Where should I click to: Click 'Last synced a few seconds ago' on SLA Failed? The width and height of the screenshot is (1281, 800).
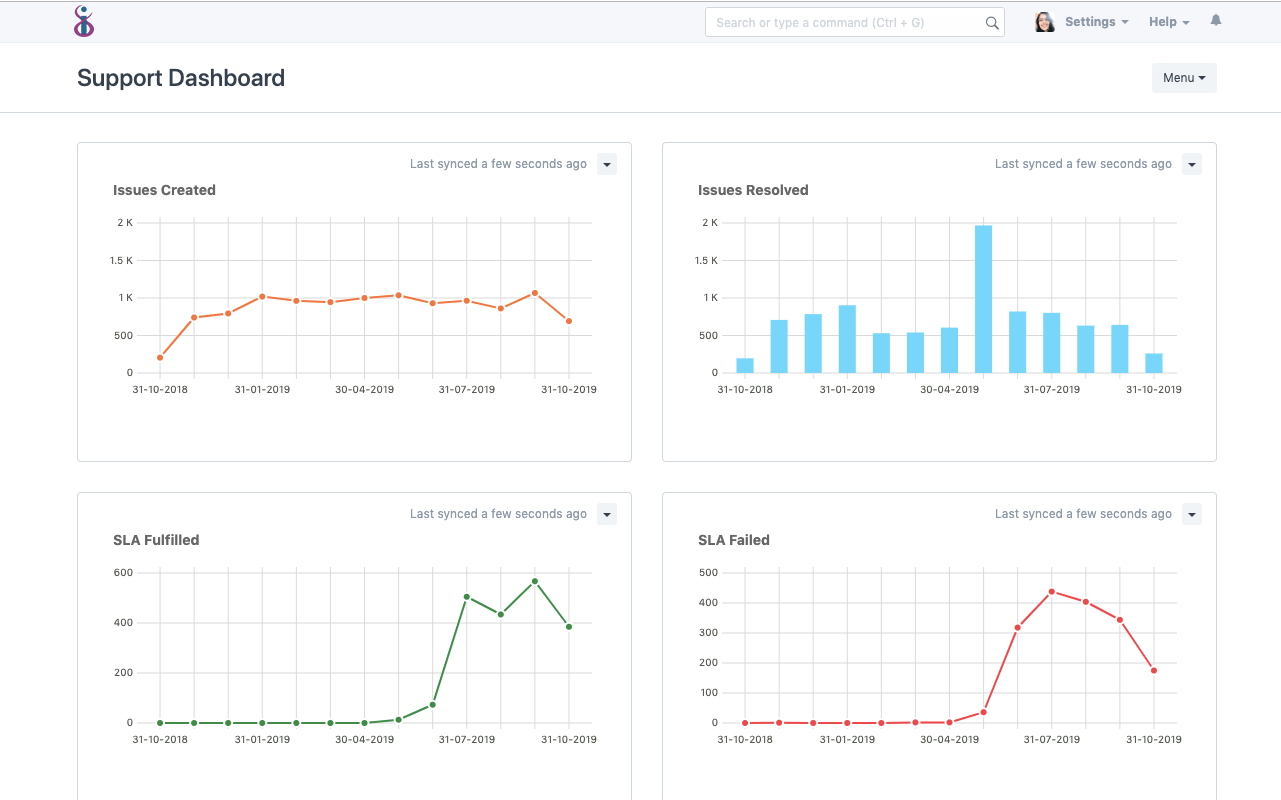click(x=1083, y=513)
